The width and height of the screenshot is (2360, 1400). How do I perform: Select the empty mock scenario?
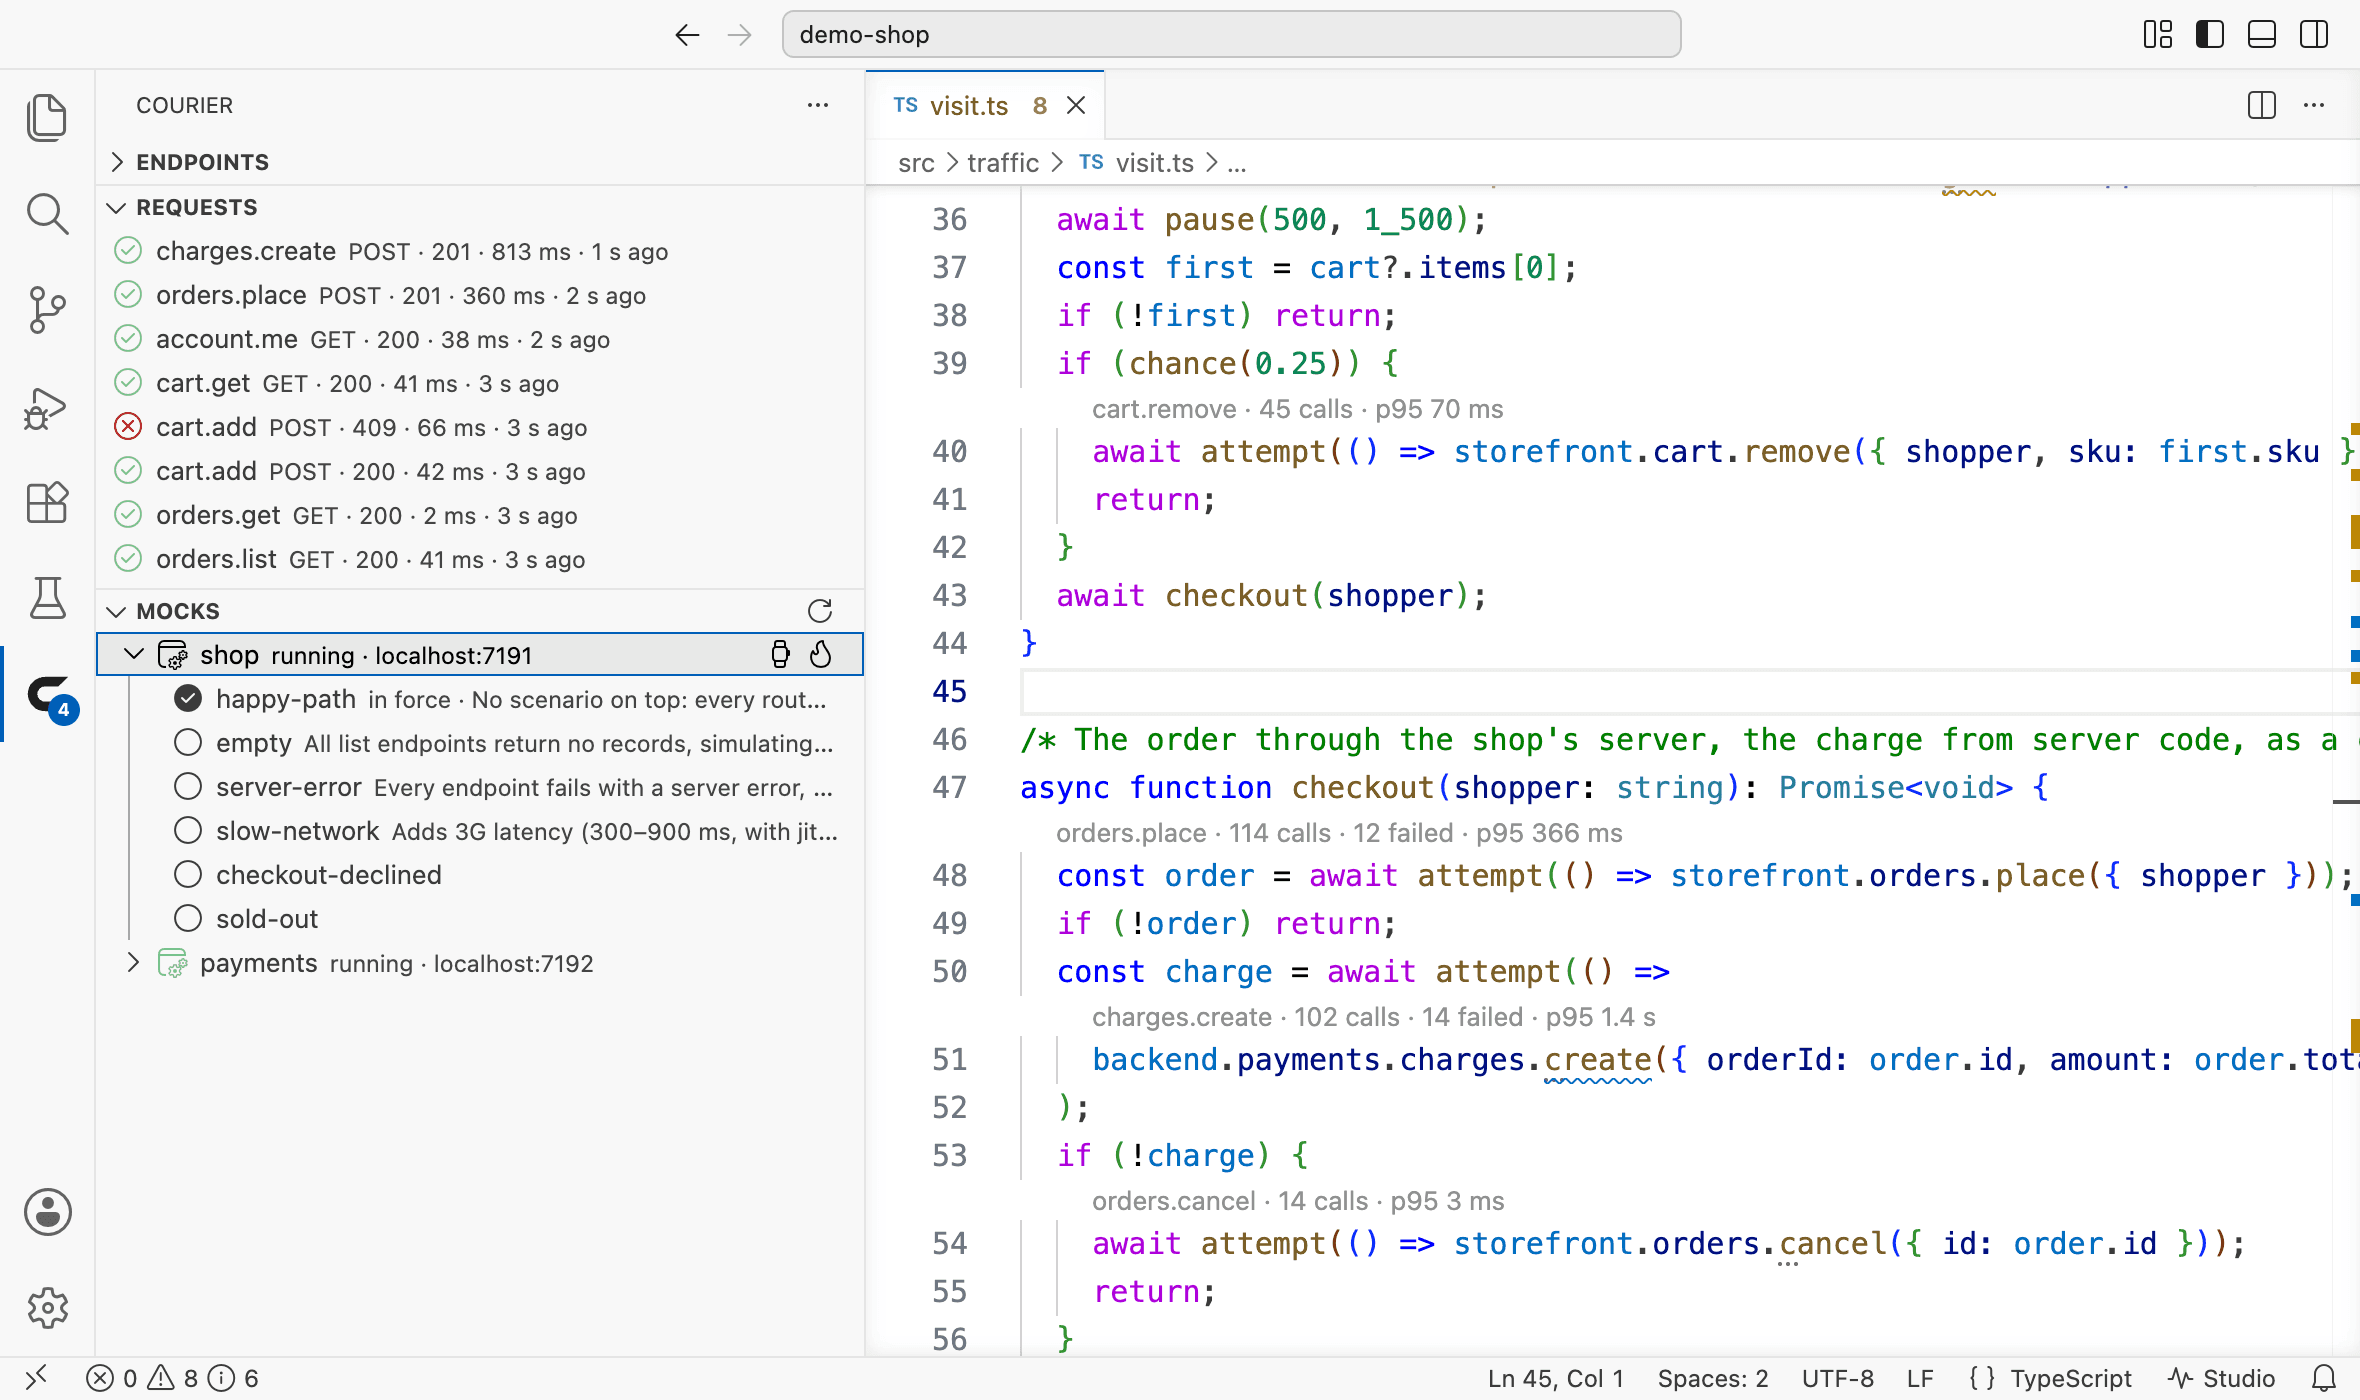click(x=480, y=743)
